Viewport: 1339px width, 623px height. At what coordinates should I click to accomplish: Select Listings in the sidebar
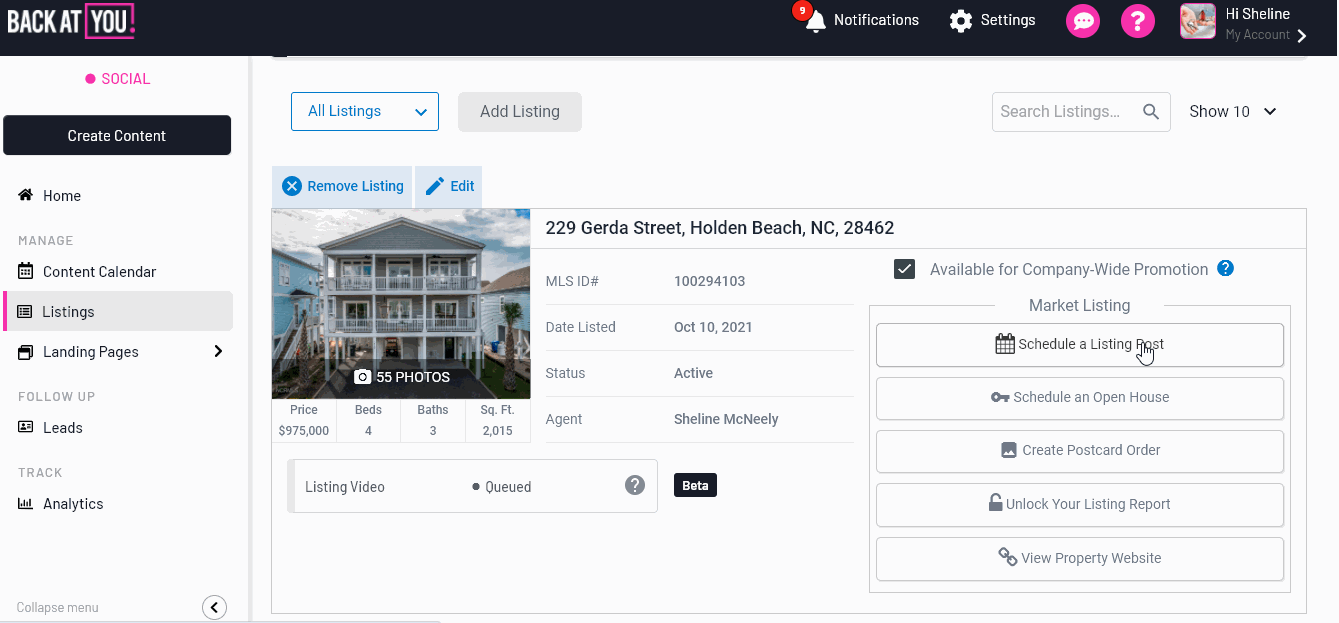tap(118, 312)
